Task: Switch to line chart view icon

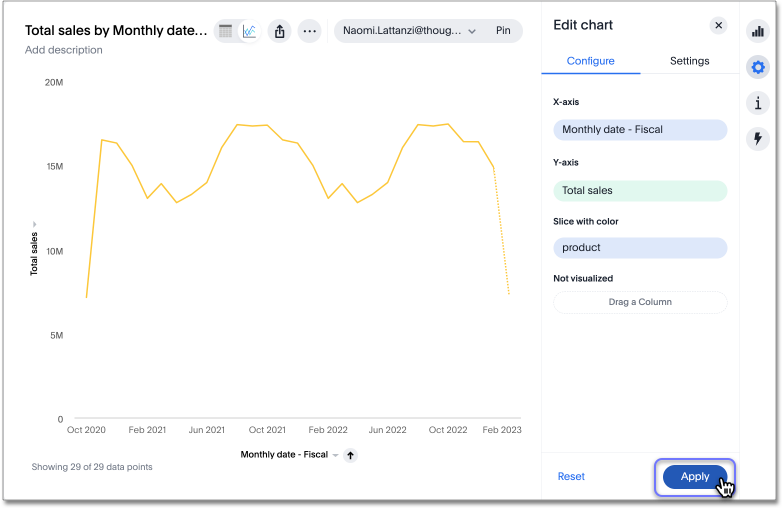Action: point(249,31)
